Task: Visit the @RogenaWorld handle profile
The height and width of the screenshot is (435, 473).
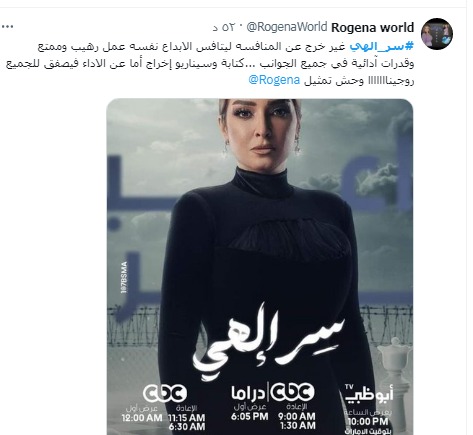Action: click(287, 27)
